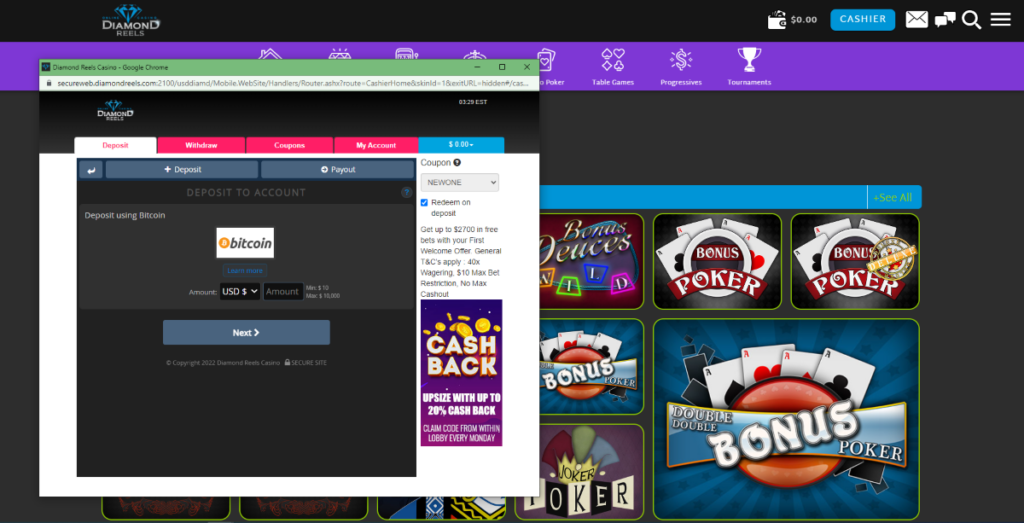Open the envelope messages icon
Viewport: 1024px width, 523px height.
coord(916,20)
